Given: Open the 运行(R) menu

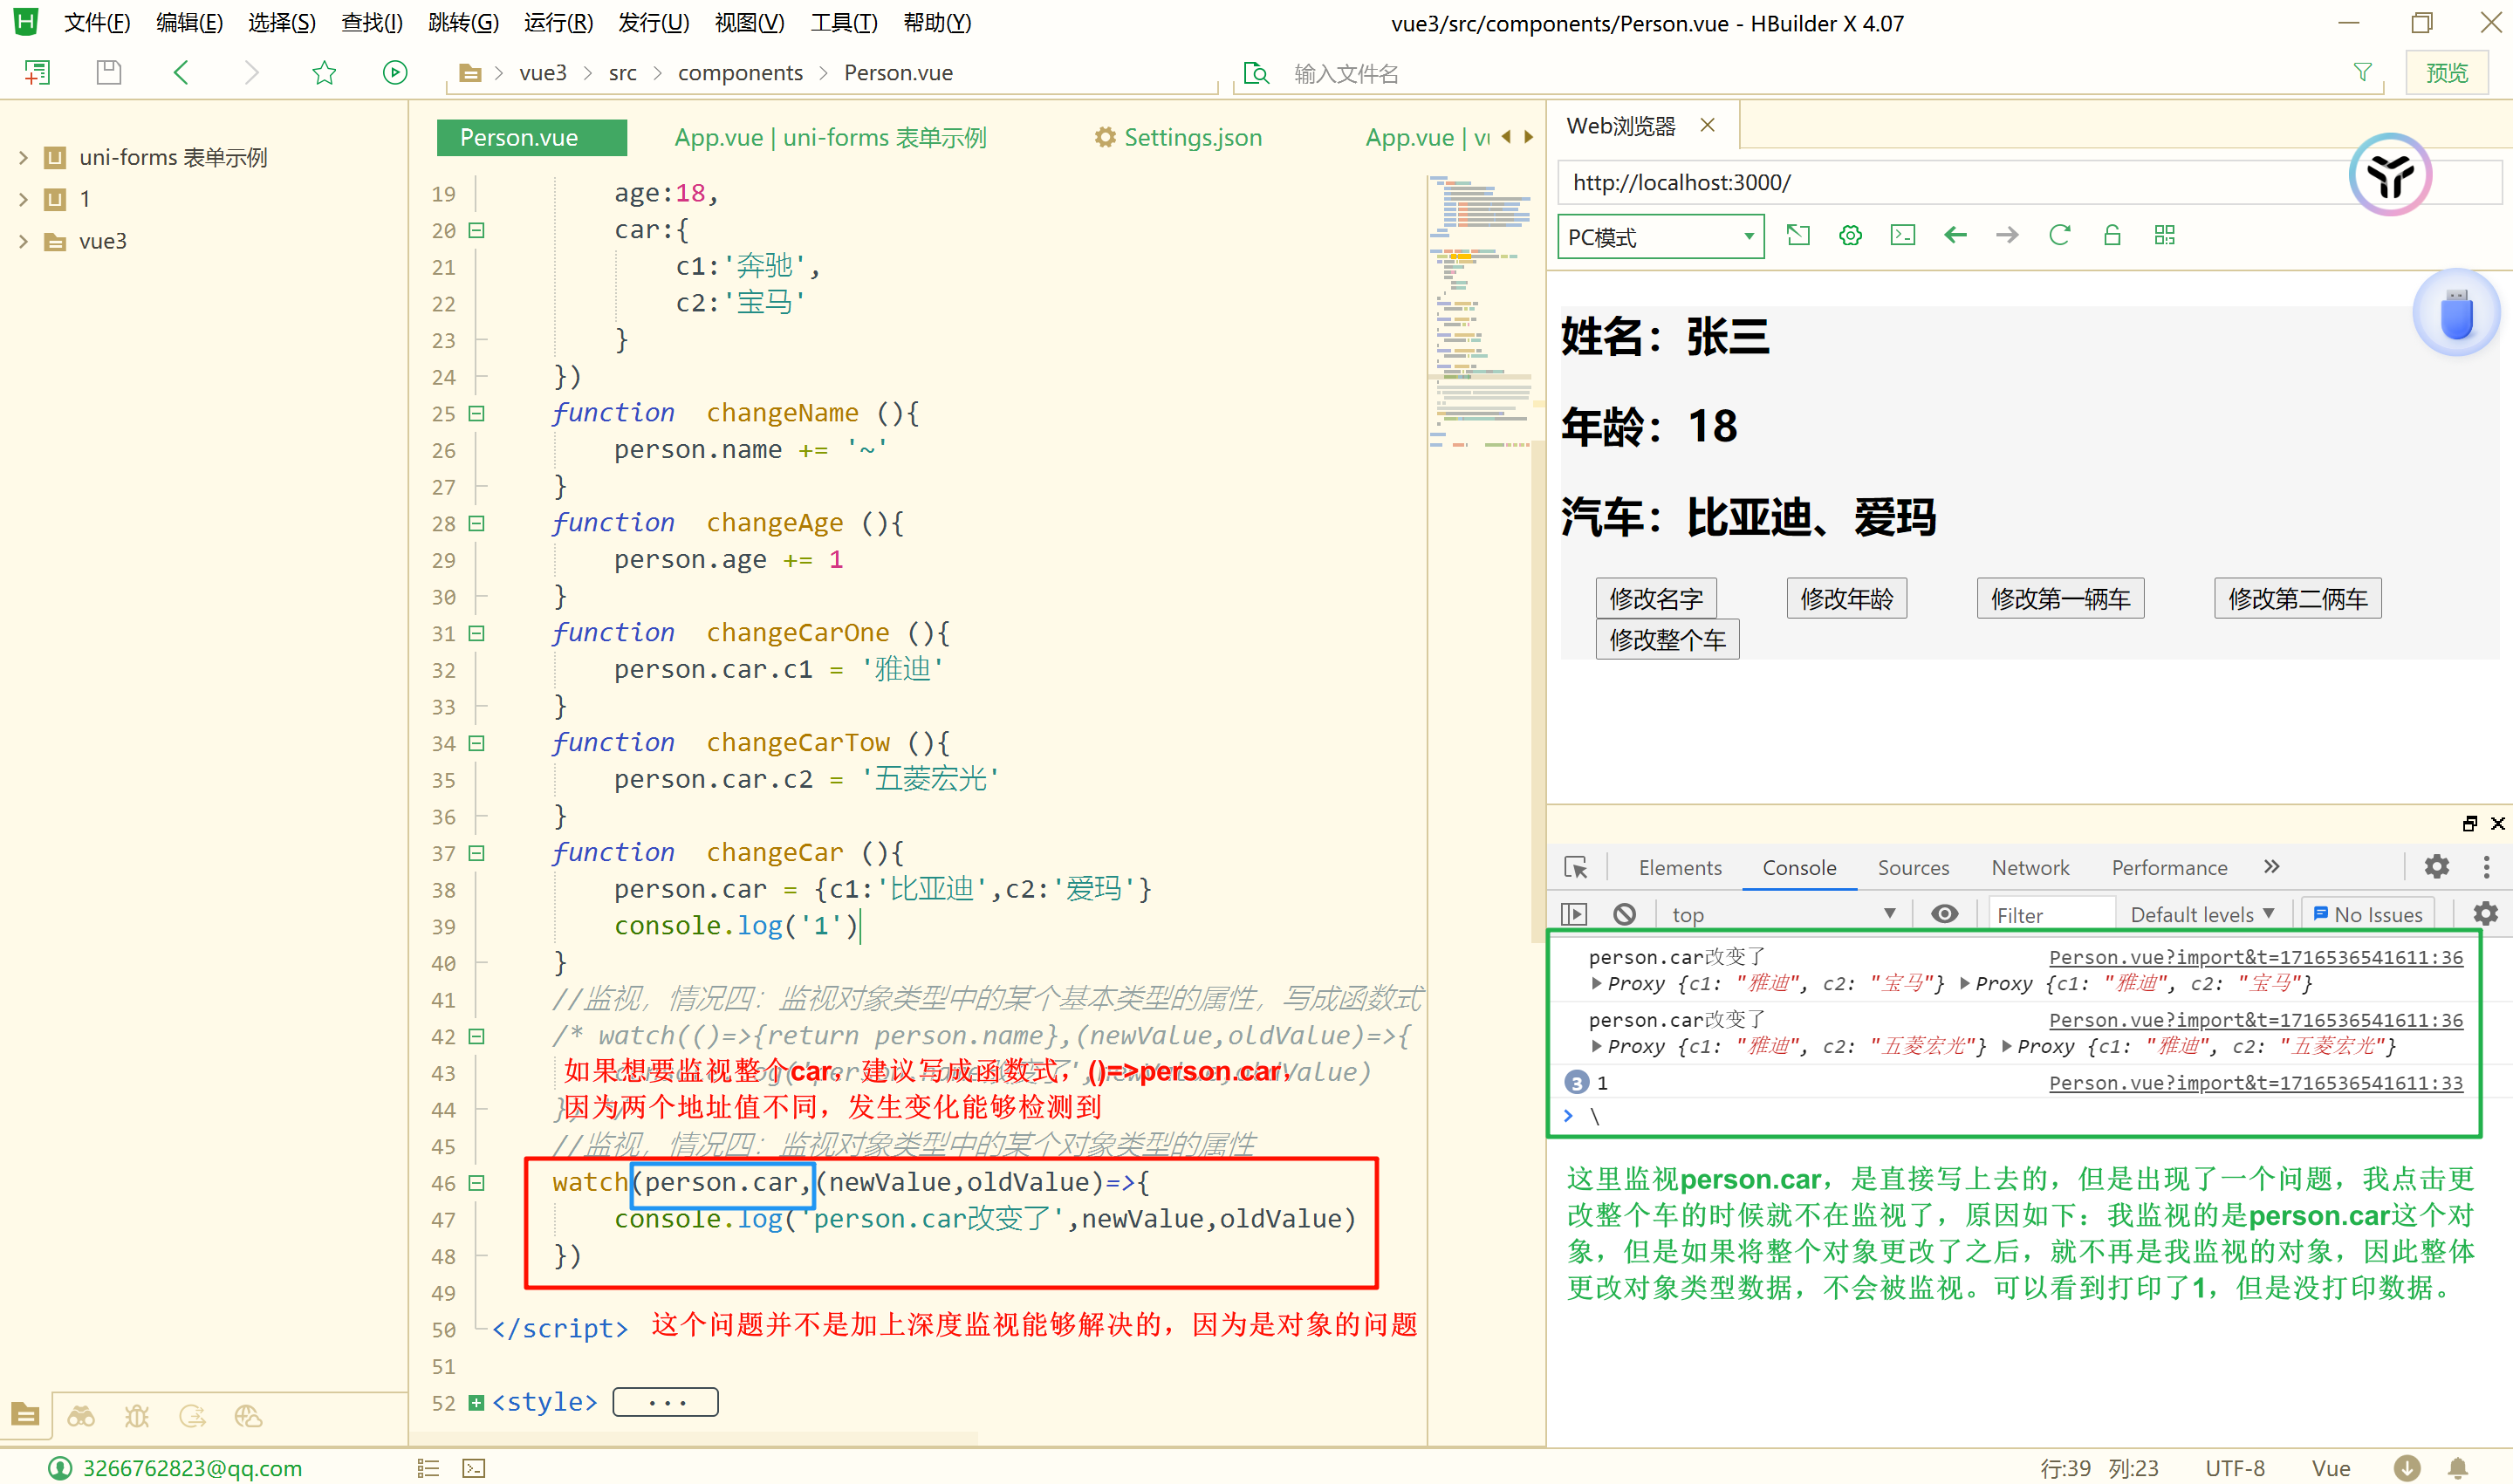Looking at the screenshot, I should click(x=558, y=22).
